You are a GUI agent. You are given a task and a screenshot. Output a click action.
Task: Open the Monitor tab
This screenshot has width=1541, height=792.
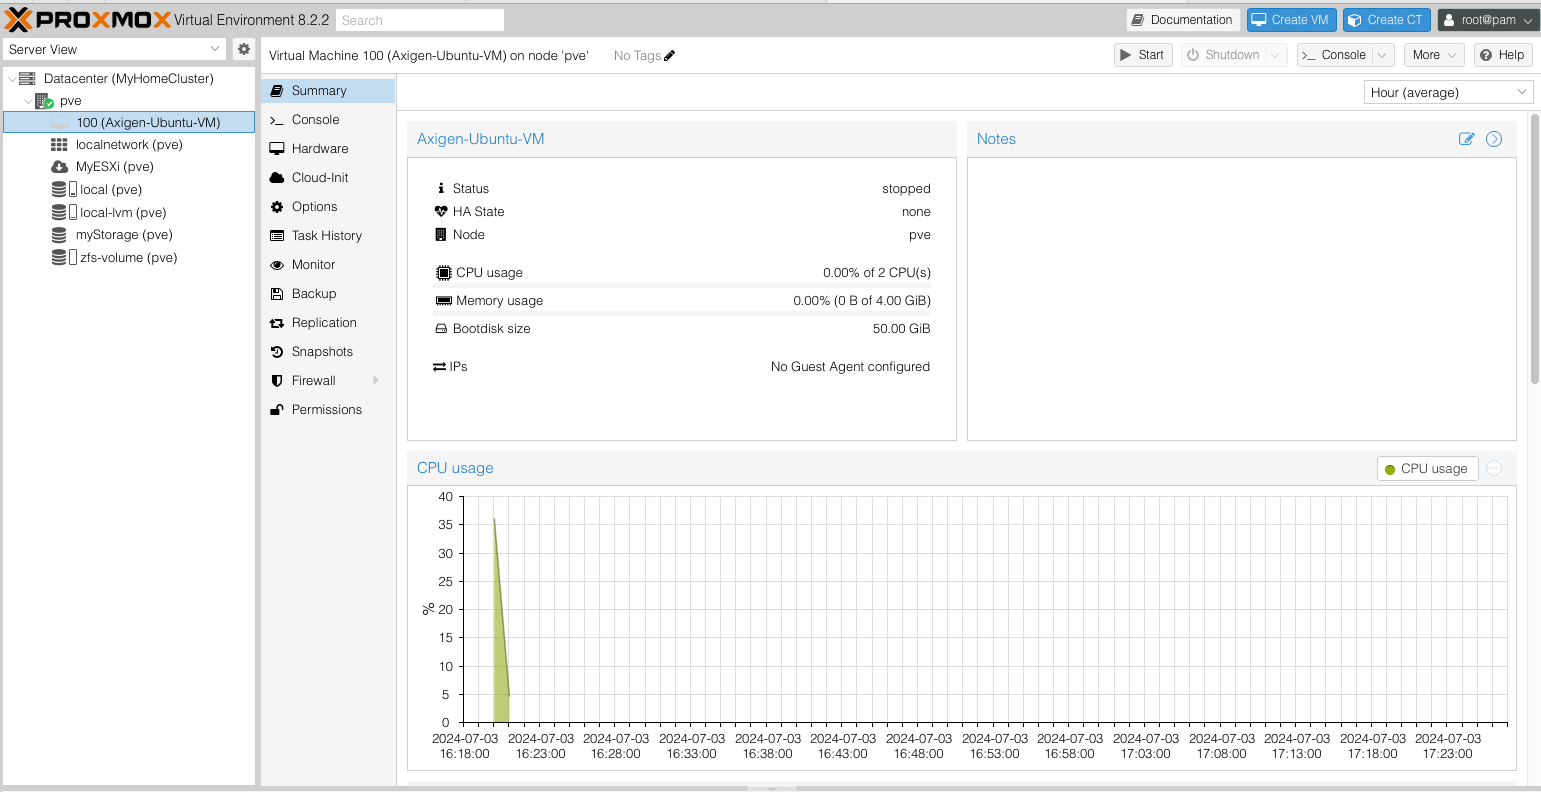click(328, 265)
